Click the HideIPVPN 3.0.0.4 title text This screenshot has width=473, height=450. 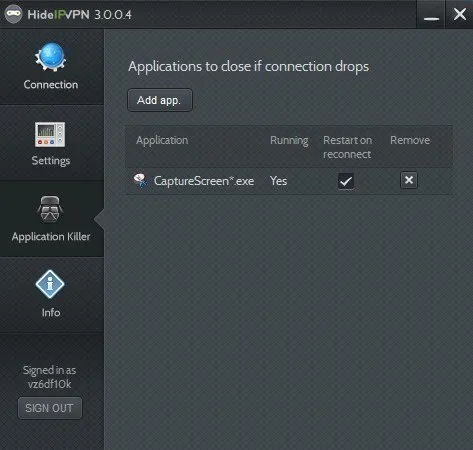coord(79,15)
